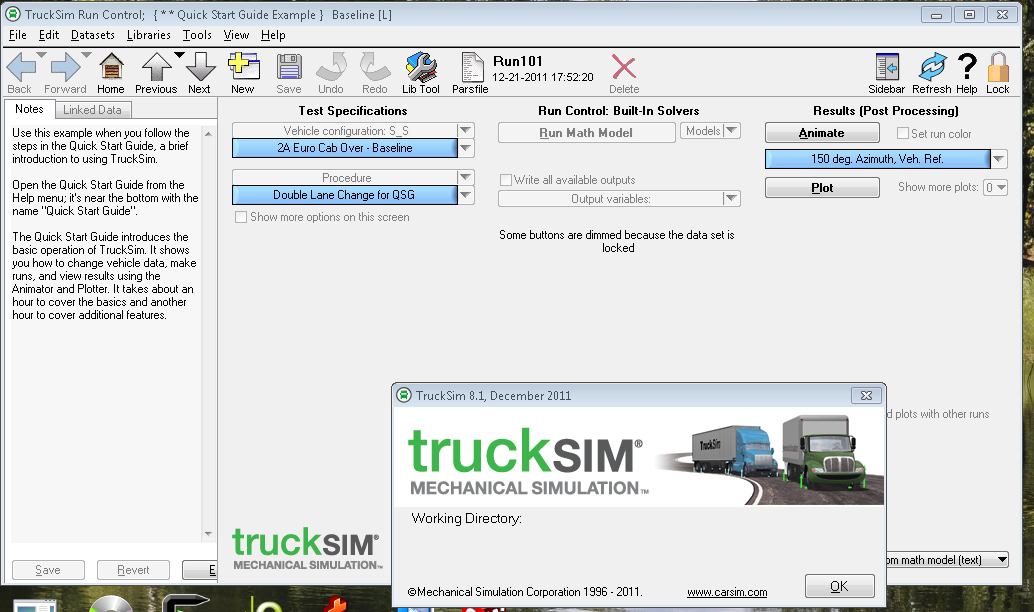Viewport: 1034px width, 612px height.
Task: Toggle the Sidebar icon
Action: click(x=887, y=67)
